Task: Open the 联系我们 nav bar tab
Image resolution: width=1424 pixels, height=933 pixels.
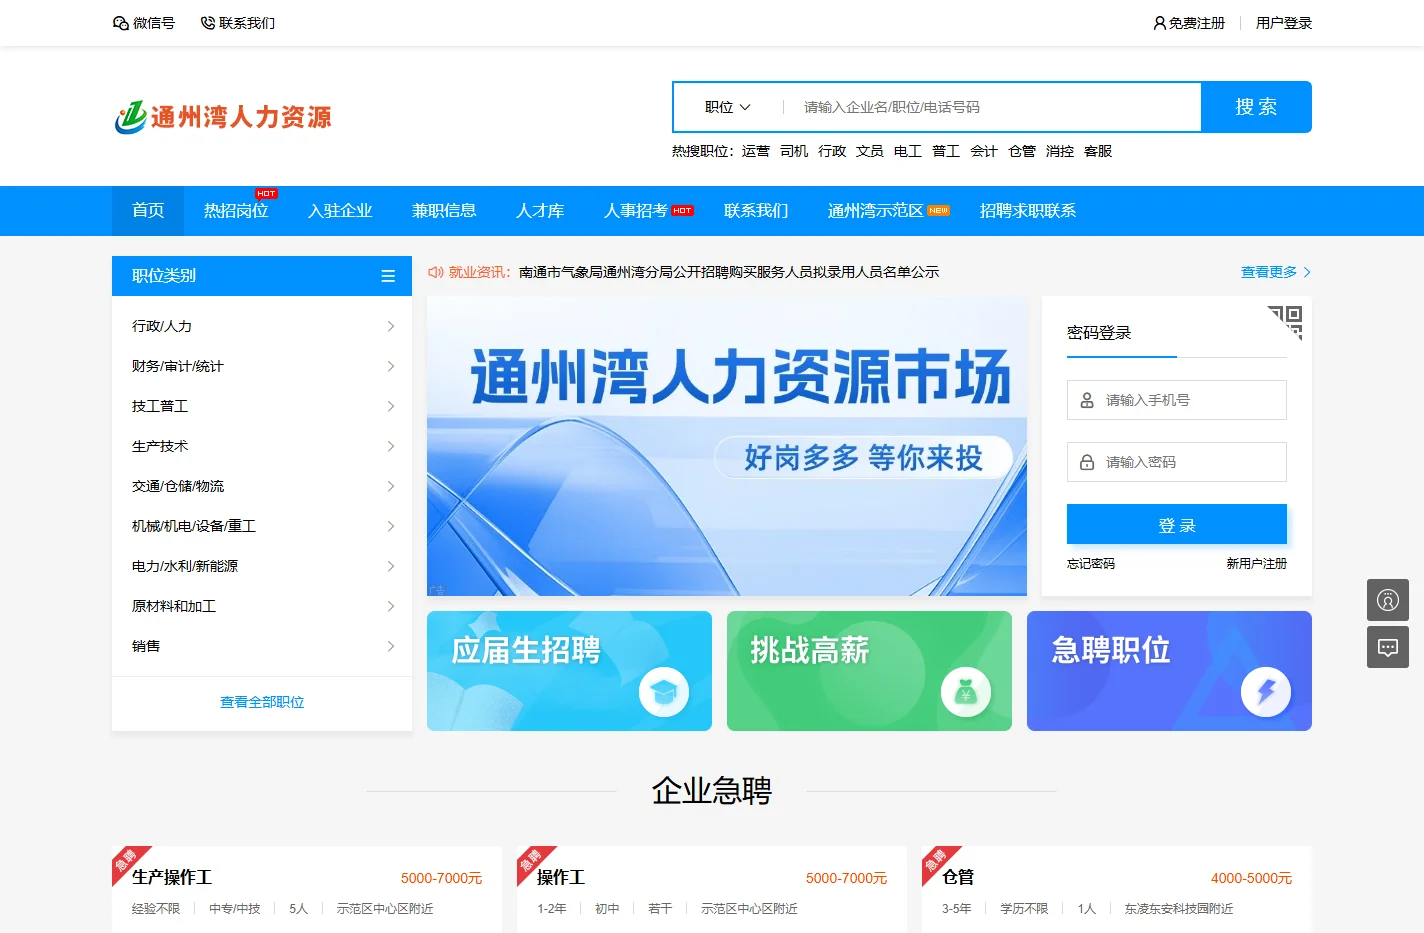Action: tap(756, 211)
